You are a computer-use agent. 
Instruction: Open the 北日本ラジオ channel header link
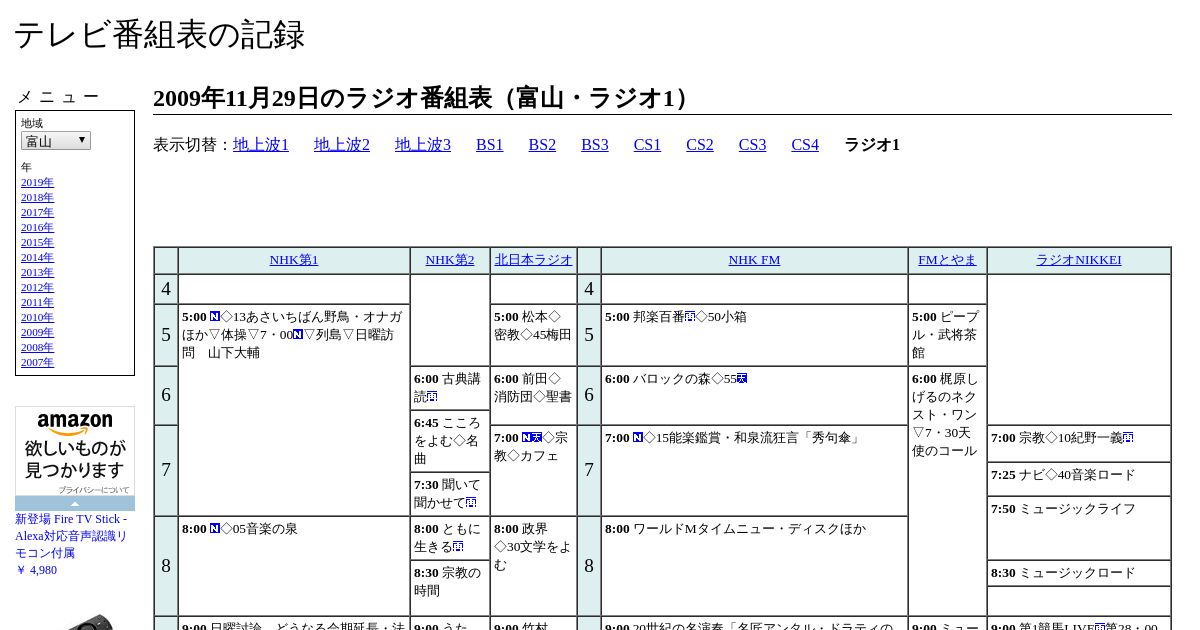[534, 260]
